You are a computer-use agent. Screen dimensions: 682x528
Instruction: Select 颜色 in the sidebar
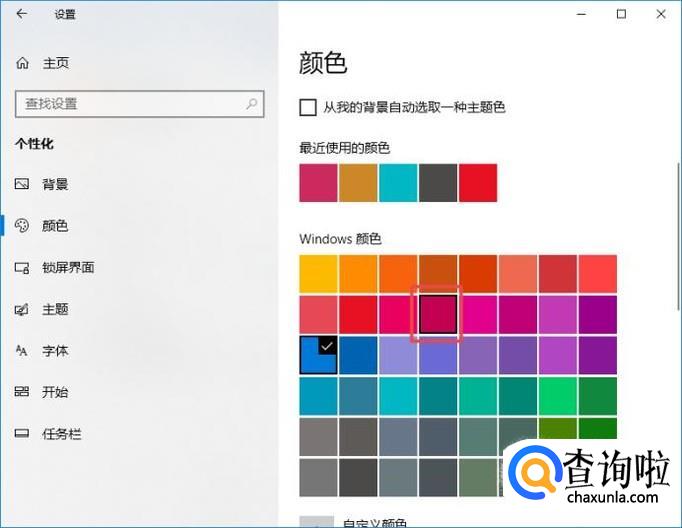(55, 226)
